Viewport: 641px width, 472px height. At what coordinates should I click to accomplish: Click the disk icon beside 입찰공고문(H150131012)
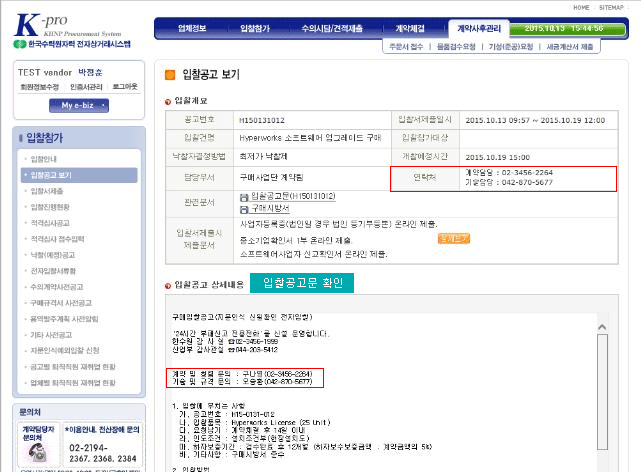click(244, 197)
